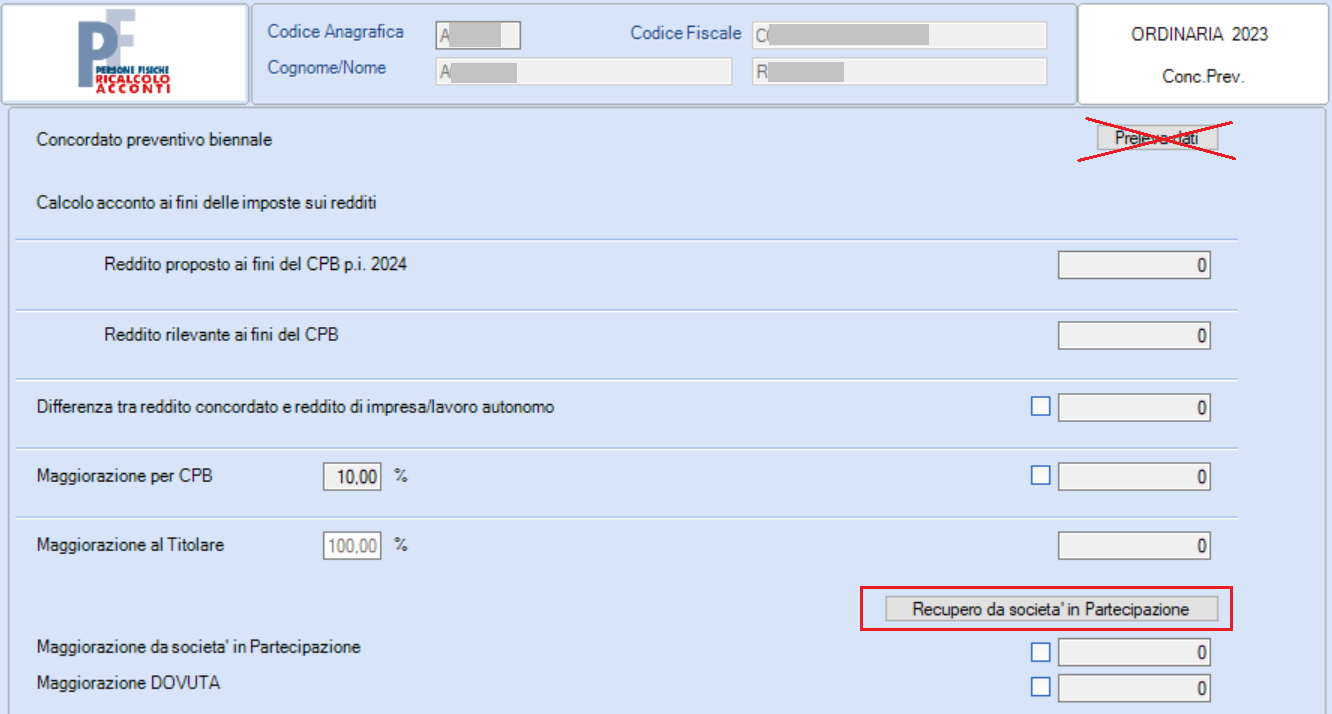Screen dimensions: 1332x714
Task: Click the Reddito rilevante ai fini del CPB label
Action: (x=221, y=335)
